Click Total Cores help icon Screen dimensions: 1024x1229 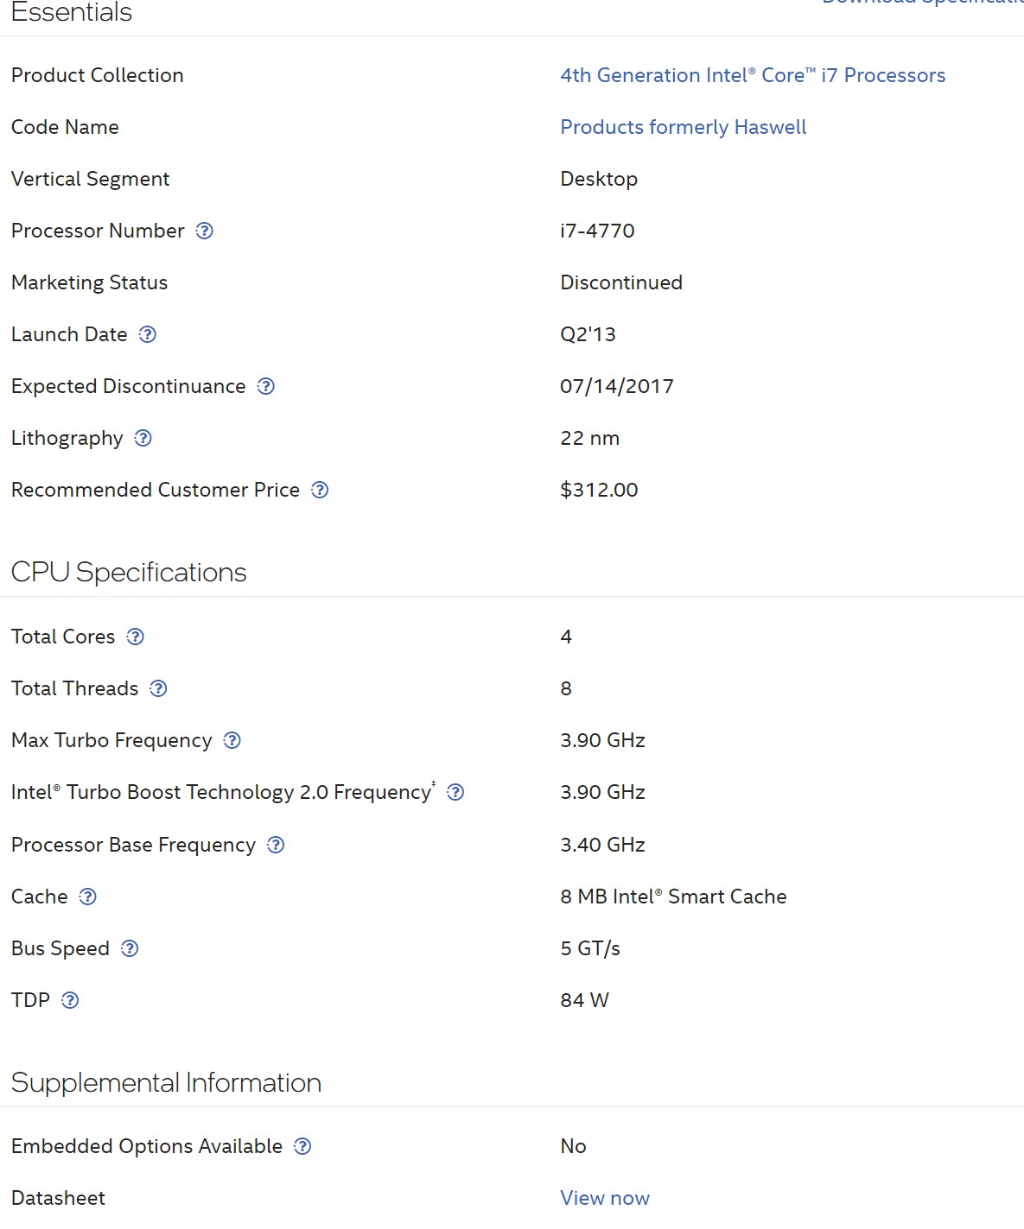coord(135,637)
